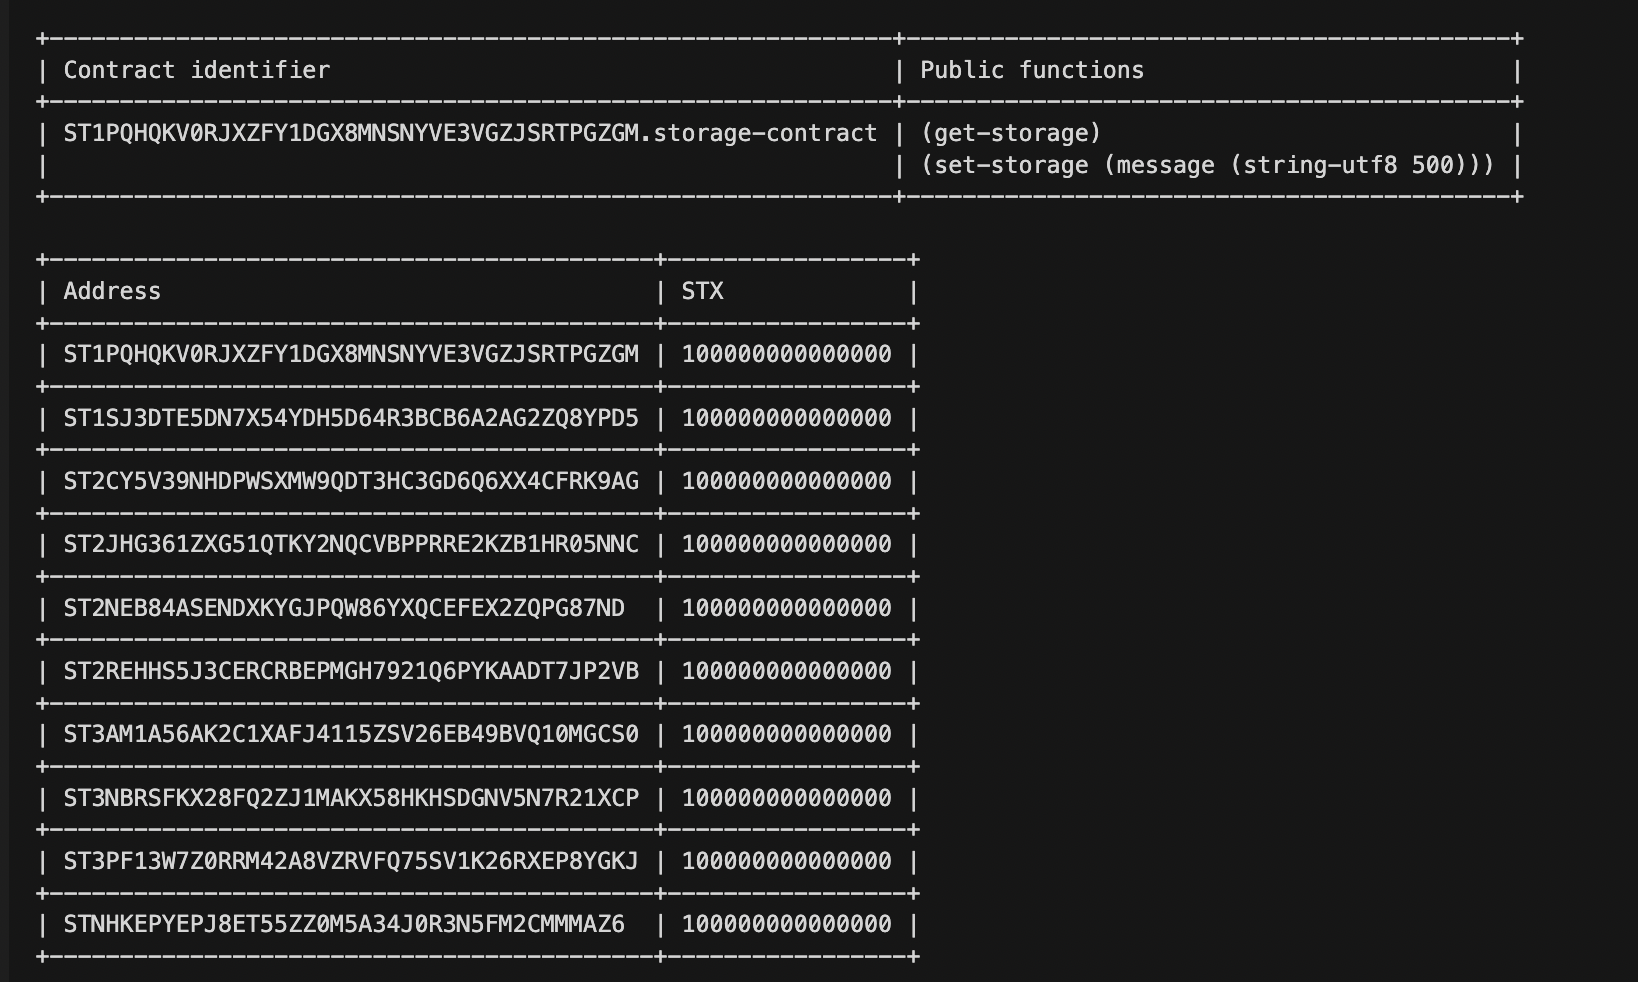
Task: Click the address starting with ST3NBRSFKX28F
Action: (351, 798)
